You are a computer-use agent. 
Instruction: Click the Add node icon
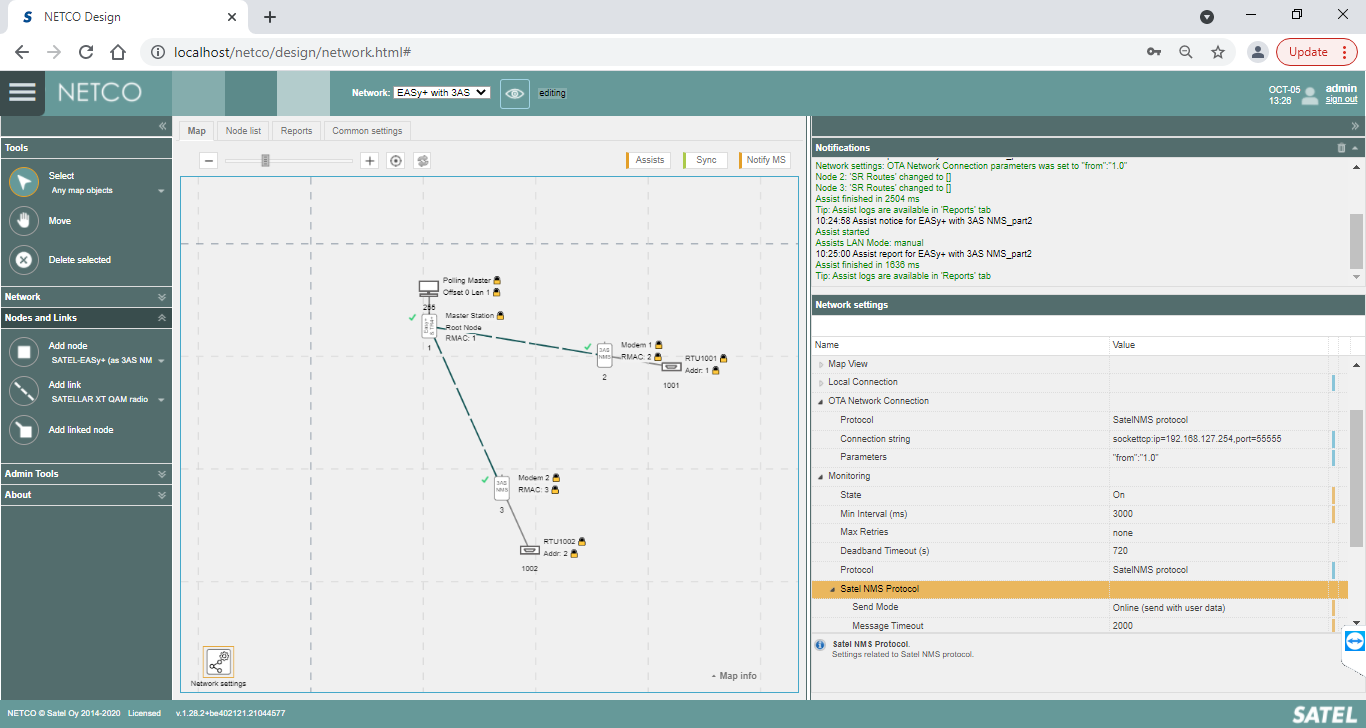click(24, 352)
